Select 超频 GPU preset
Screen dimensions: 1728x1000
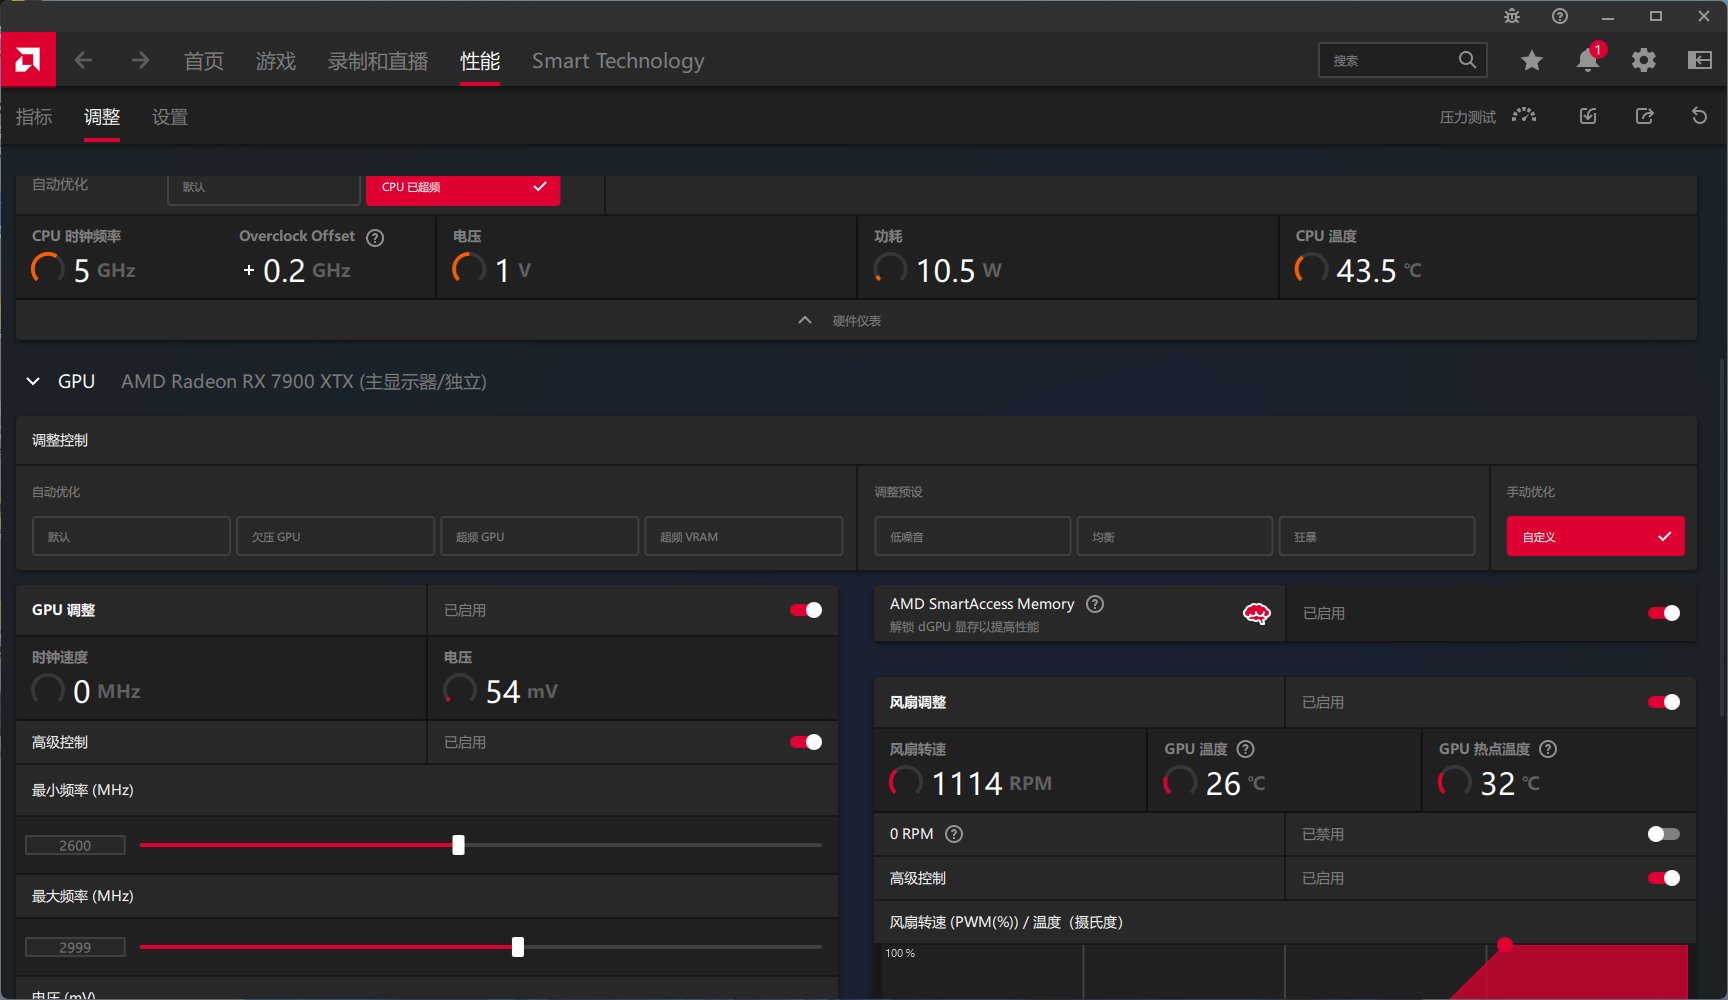(x=539, y=536)
